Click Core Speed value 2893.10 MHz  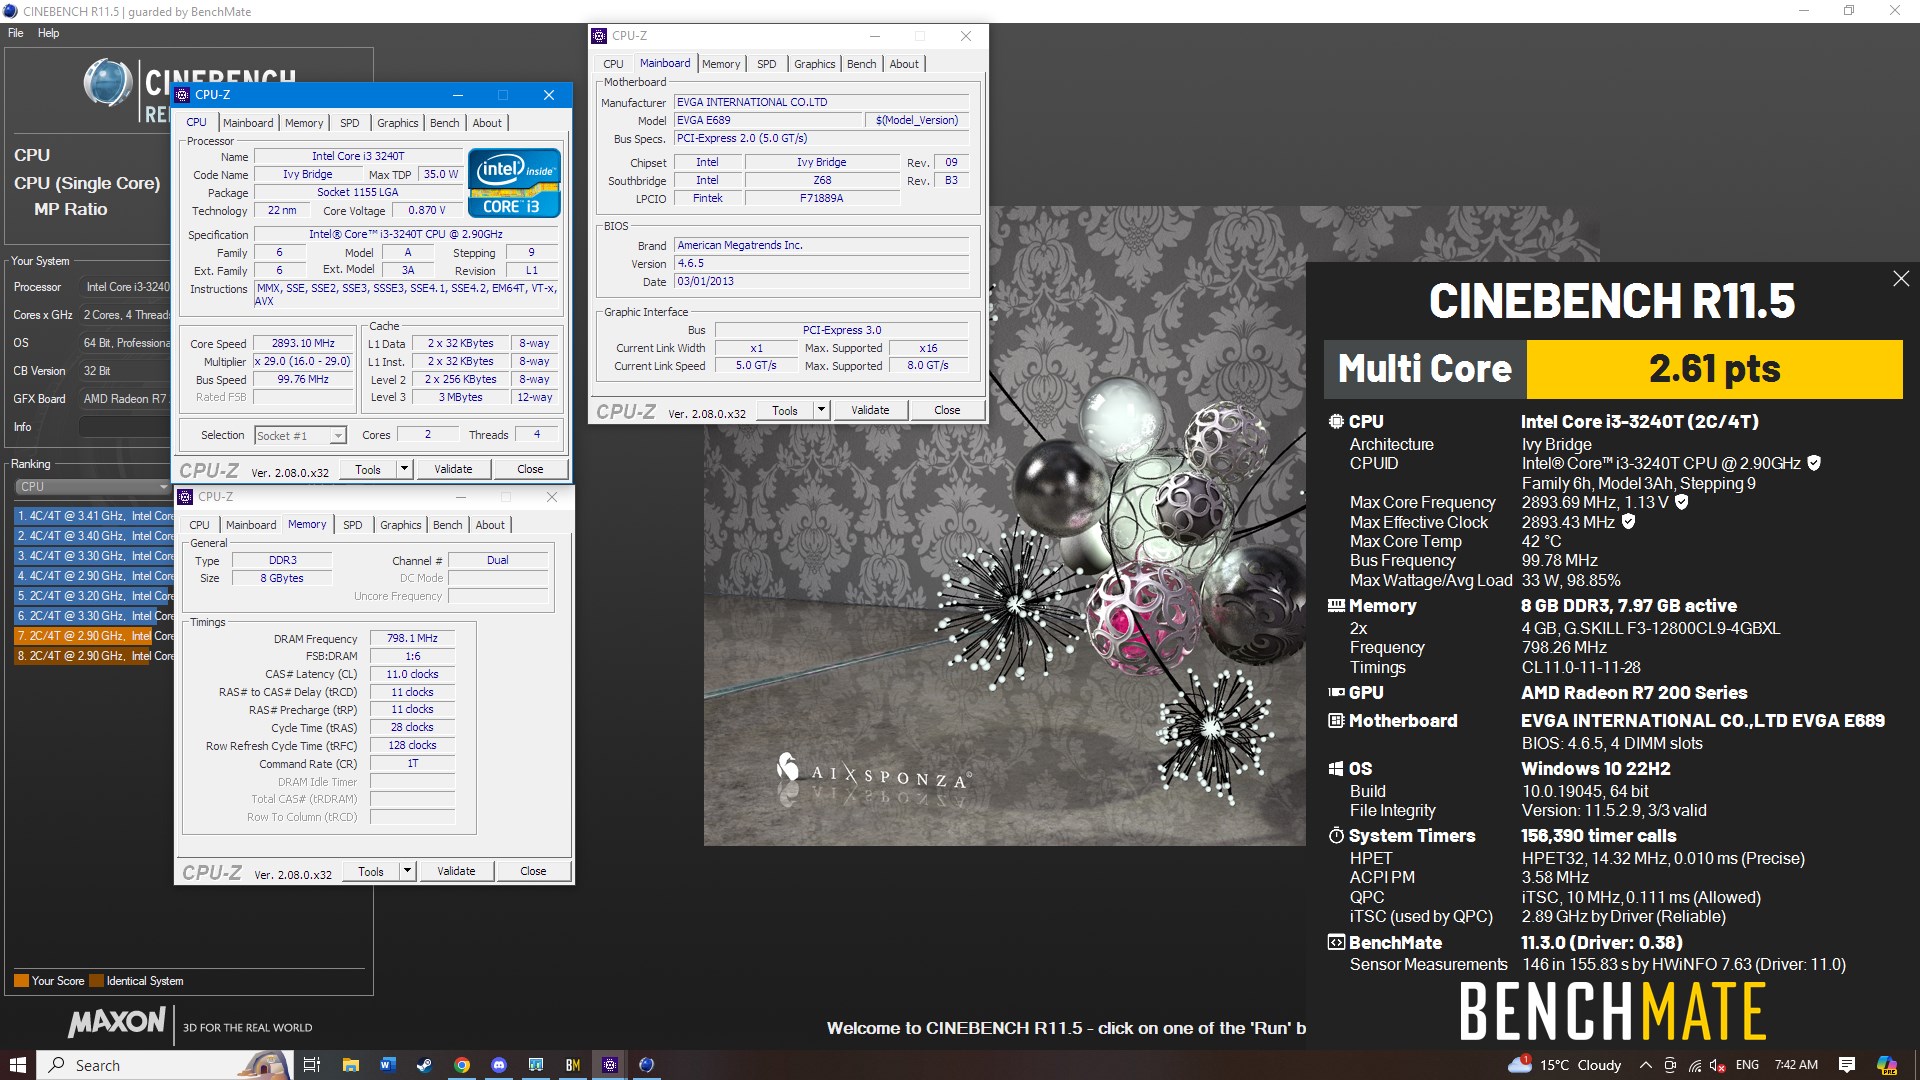303,343
